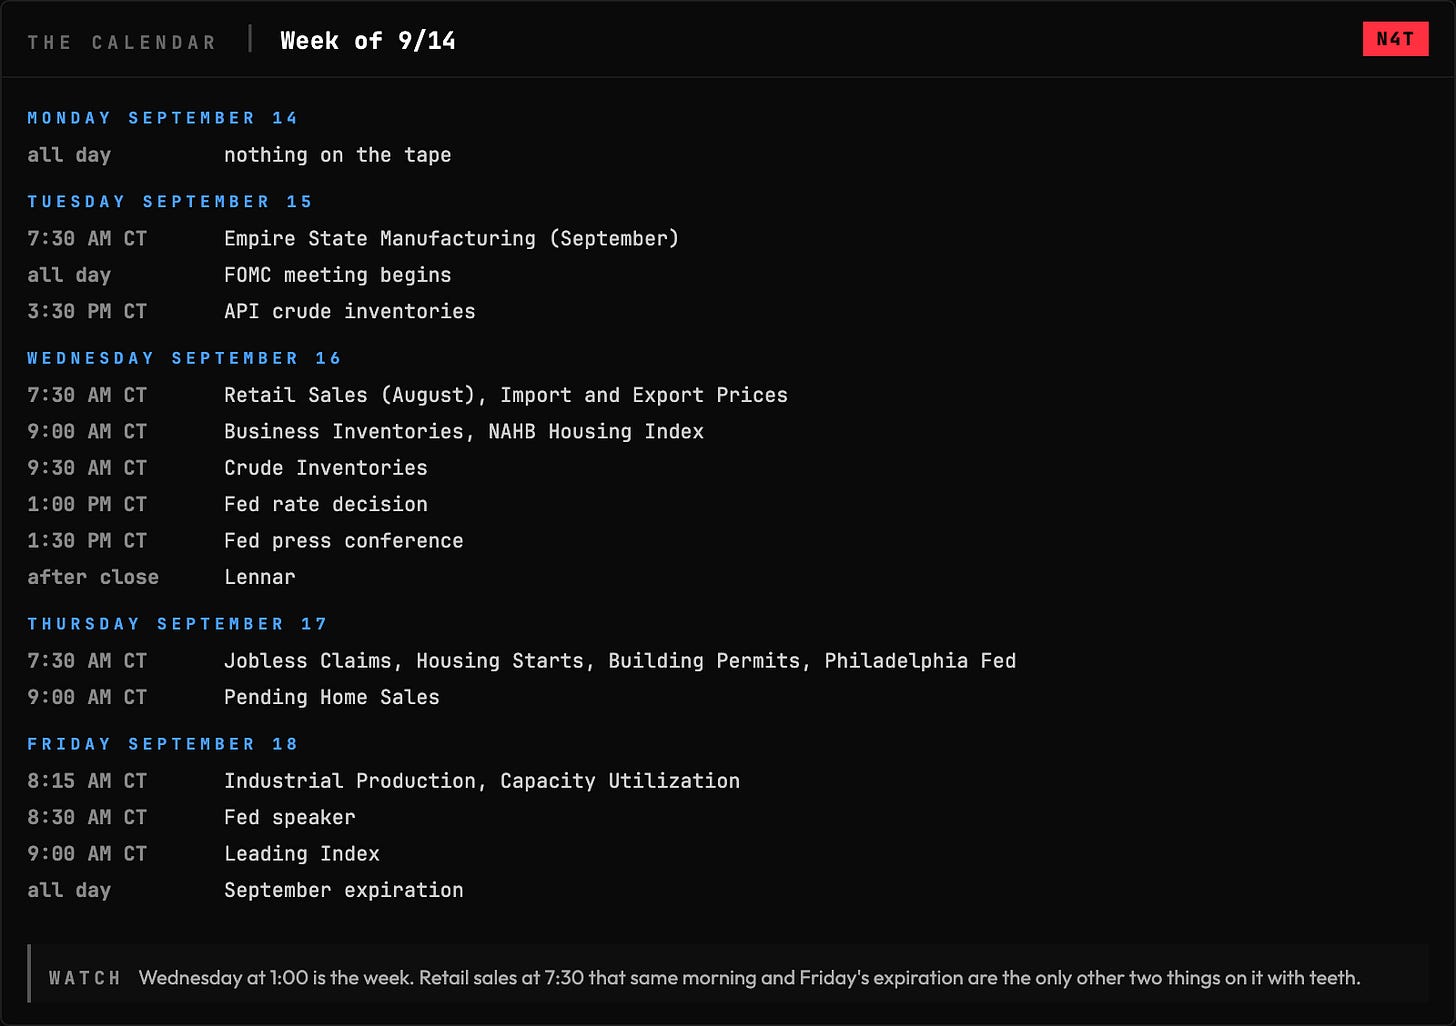Click the 'WATCH' label in footer note

(85, 978)
